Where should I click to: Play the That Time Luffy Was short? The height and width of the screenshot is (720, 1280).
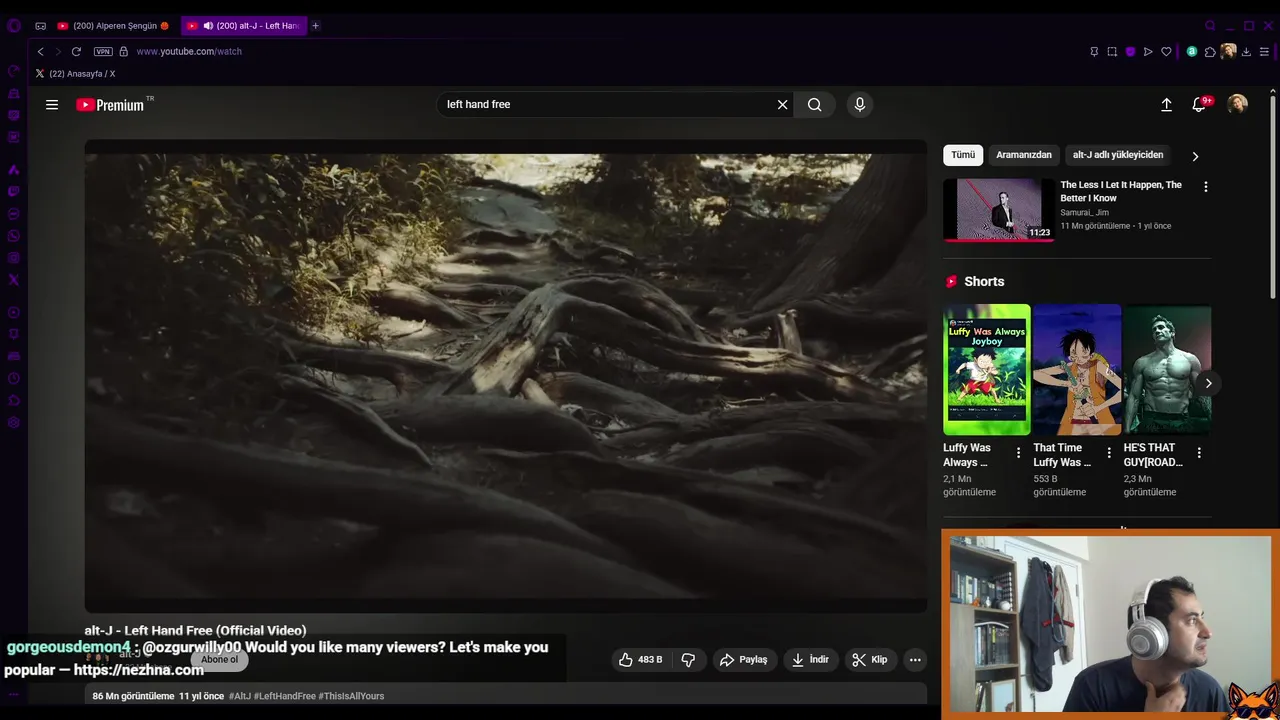click(1077, 370)
